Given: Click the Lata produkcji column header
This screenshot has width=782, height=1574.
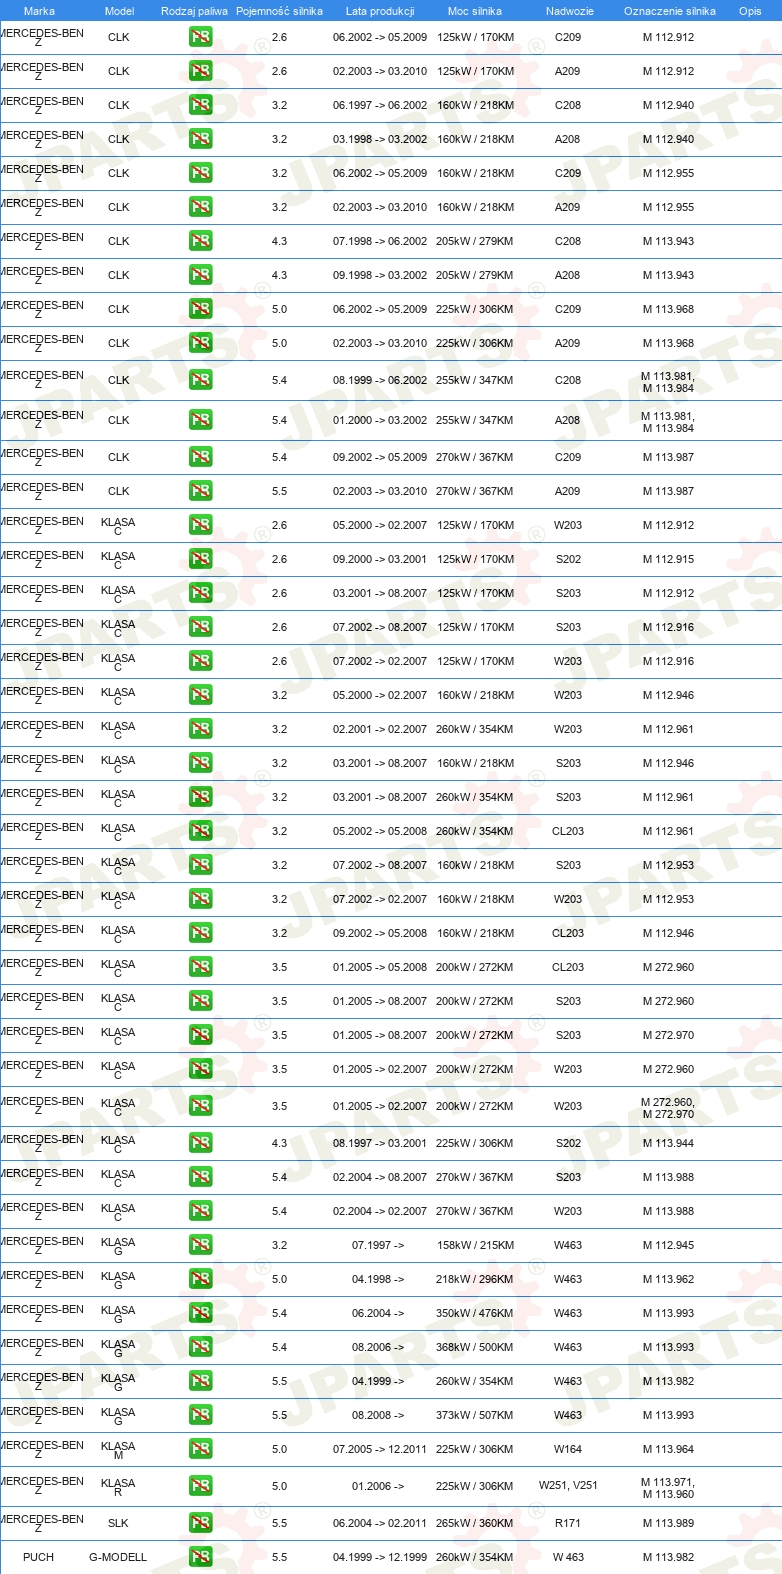Looking at the screenshot, I should click(x=380, y=11).
